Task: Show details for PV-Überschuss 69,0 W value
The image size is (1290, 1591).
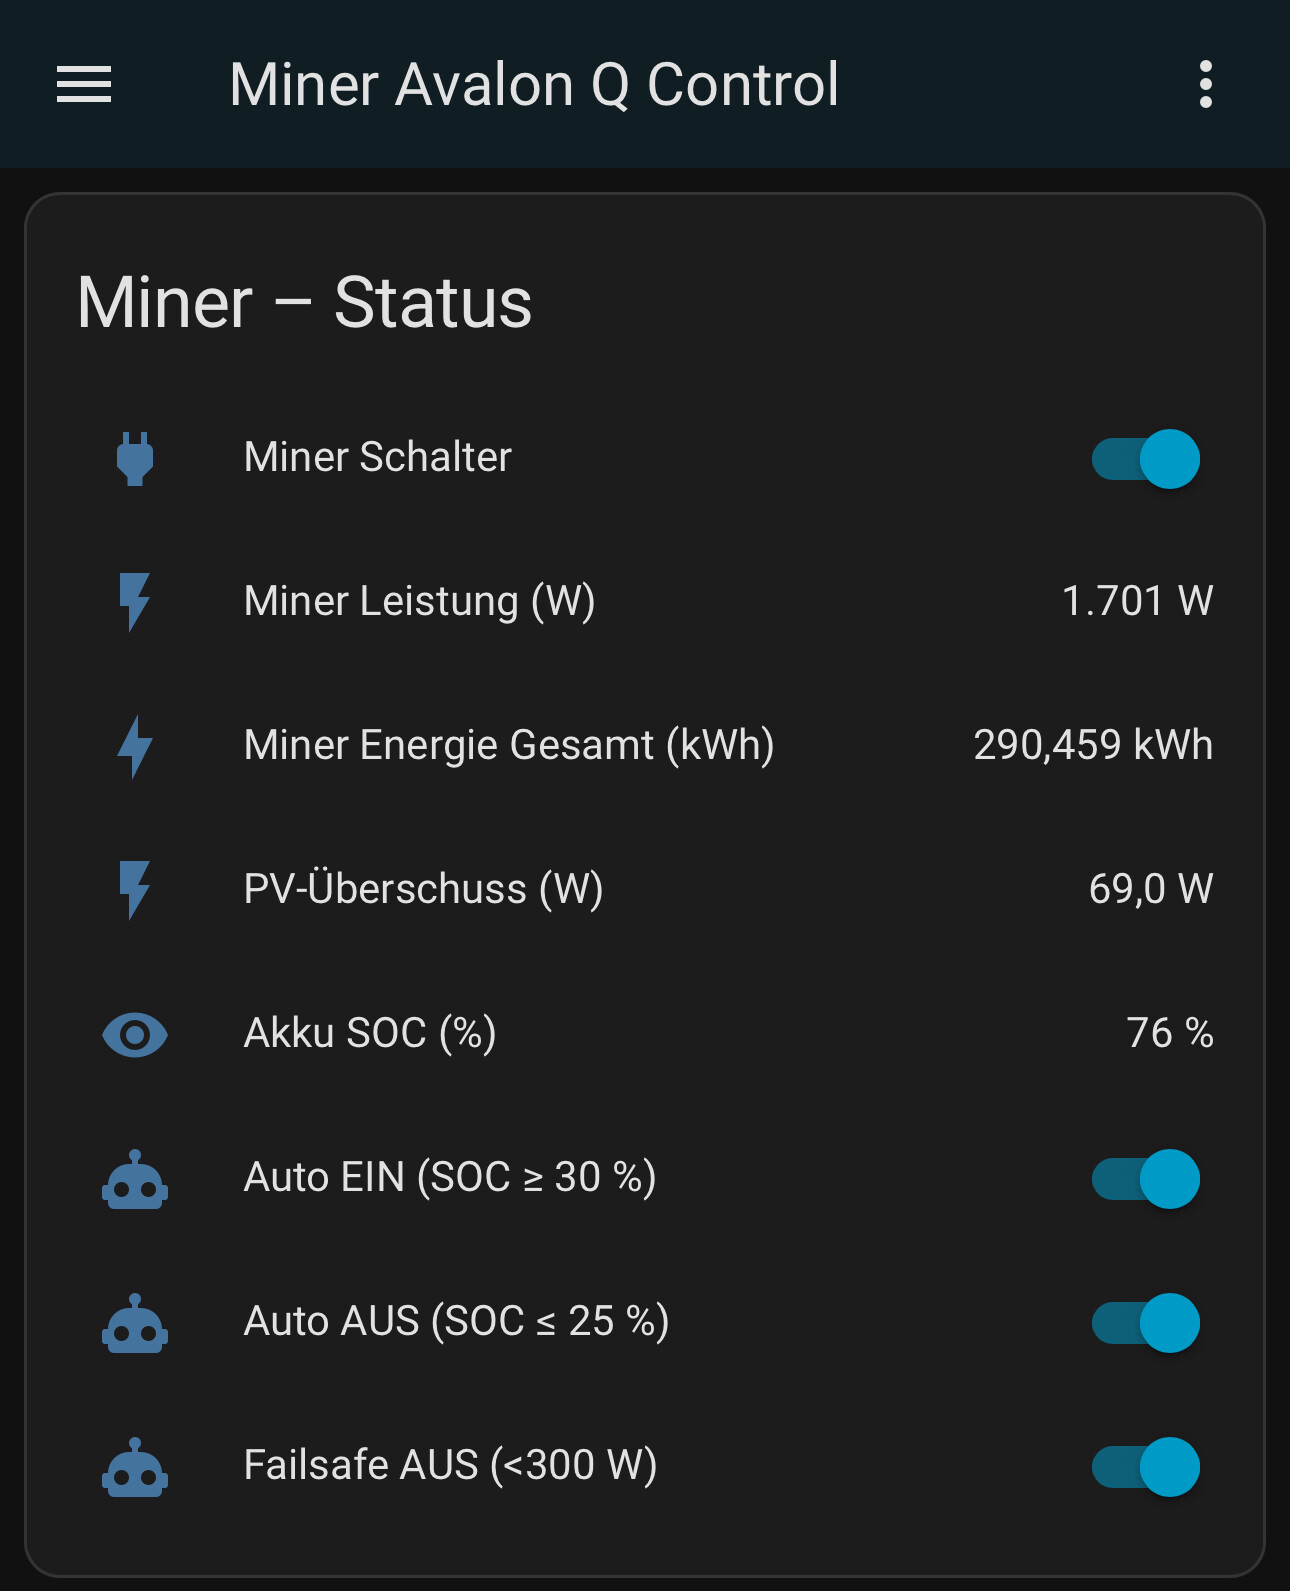Action: coord(1150,890)
